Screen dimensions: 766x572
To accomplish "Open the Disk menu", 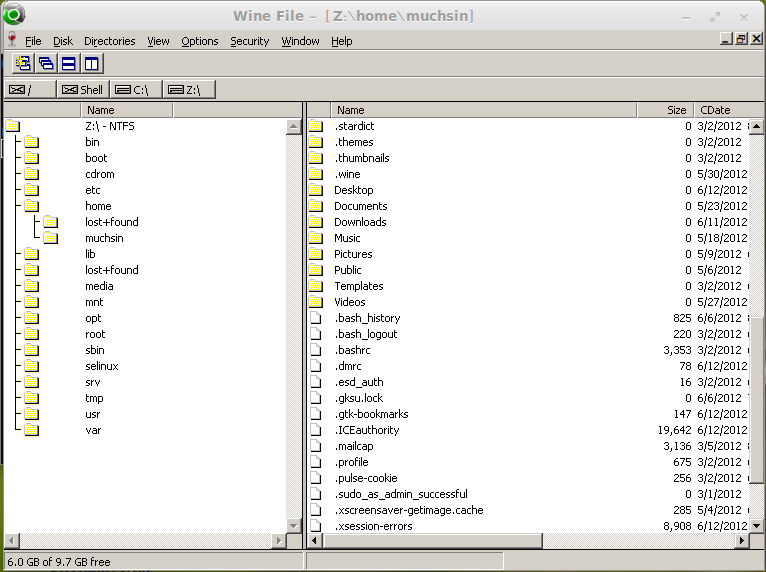I will [63, 41].
